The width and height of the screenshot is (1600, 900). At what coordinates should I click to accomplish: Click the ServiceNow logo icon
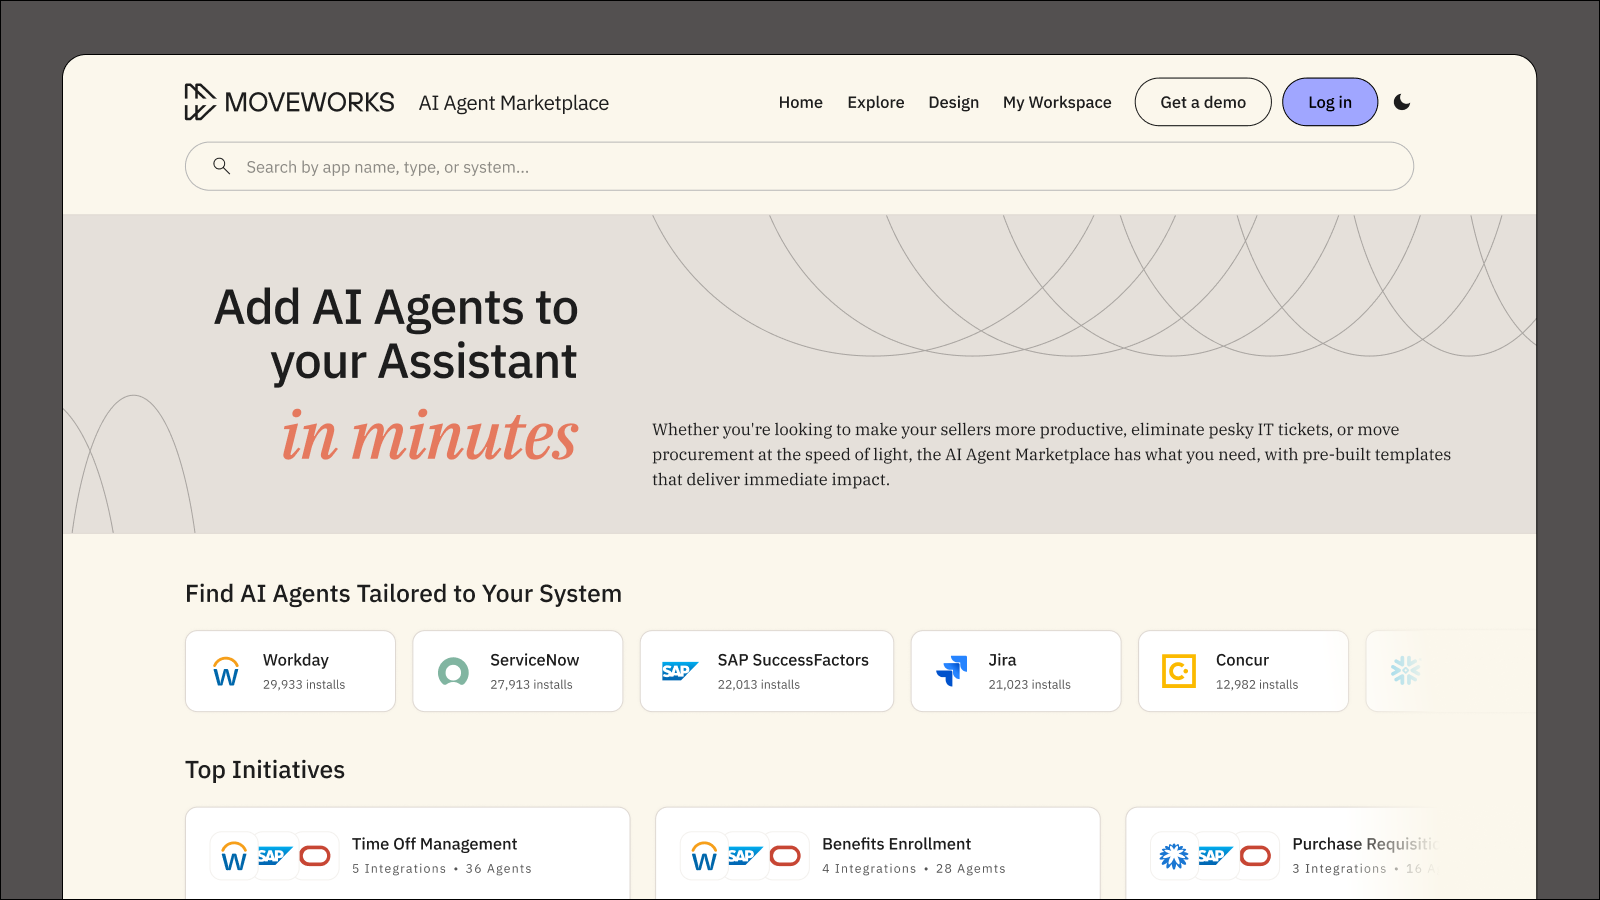click(453, 671)
